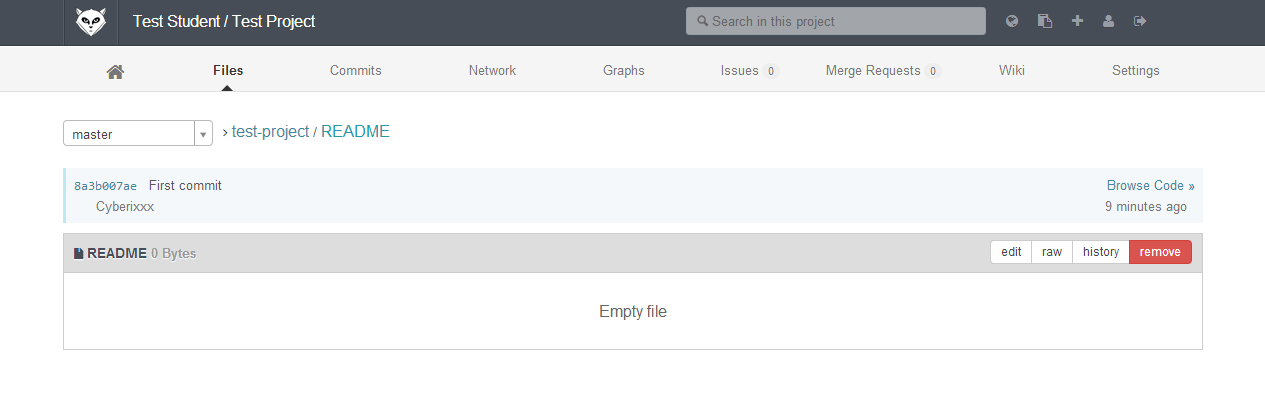The image size is (1265, 399).
Task: Click the edit button for README
Action: click(x=1011, y=252)
